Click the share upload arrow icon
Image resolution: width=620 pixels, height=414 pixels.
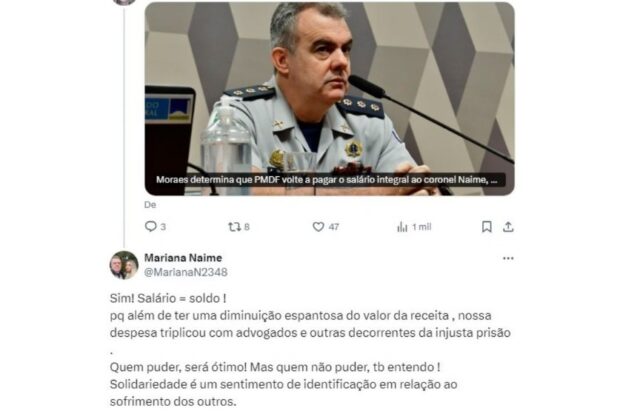tap(508, 227)
